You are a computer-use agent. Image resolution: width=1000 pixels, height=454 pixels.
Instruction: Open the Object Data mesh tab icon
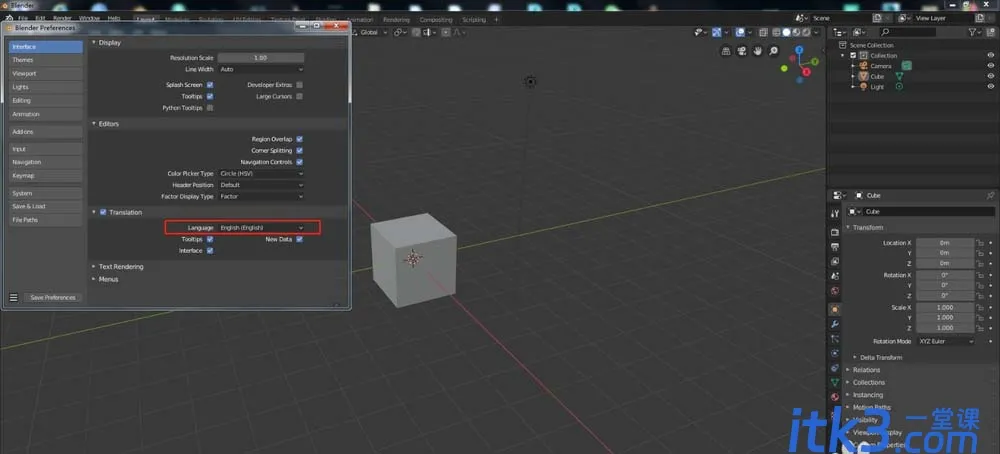[x=835, y=383]
